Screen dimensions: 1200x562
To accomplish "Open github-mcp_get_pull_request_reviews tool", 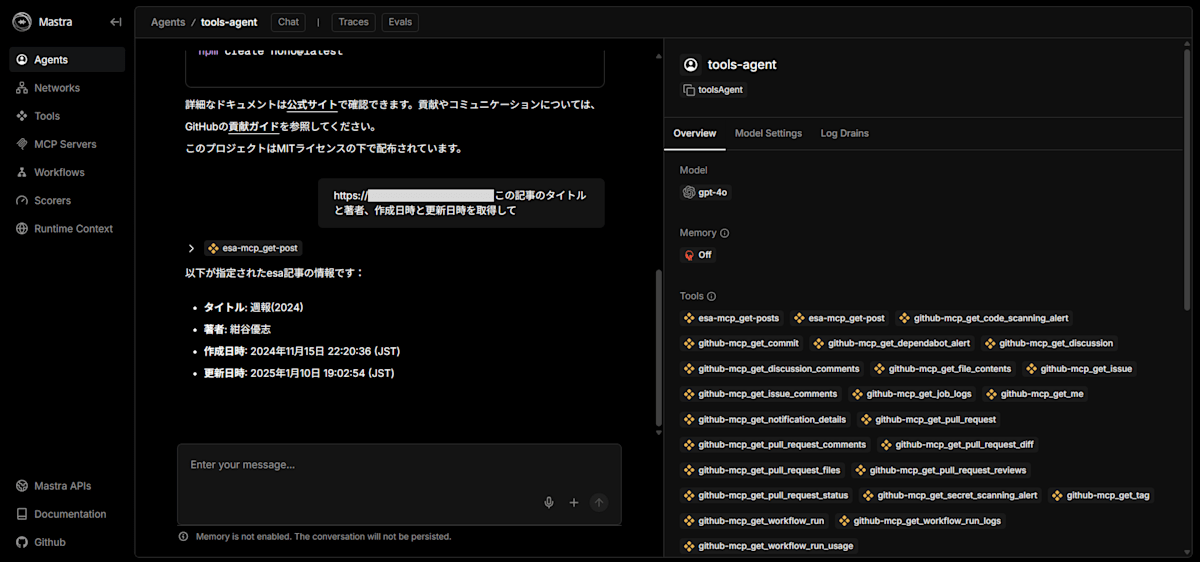I will tap(941, 470).
